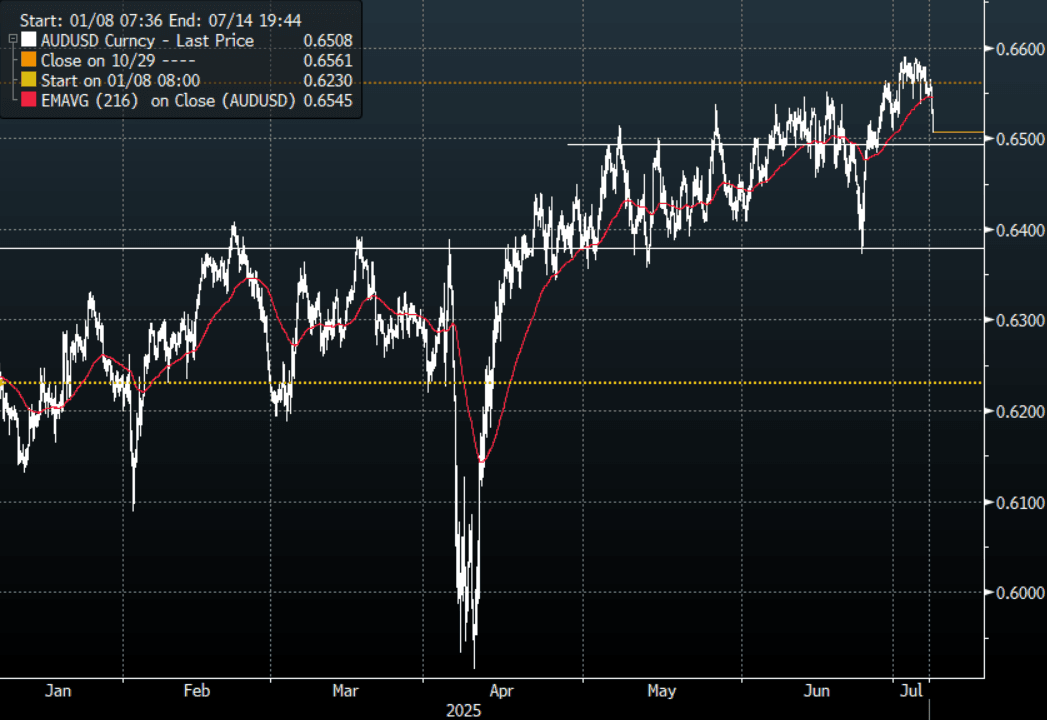Click the 0.6500 y-axis label

1020,139
